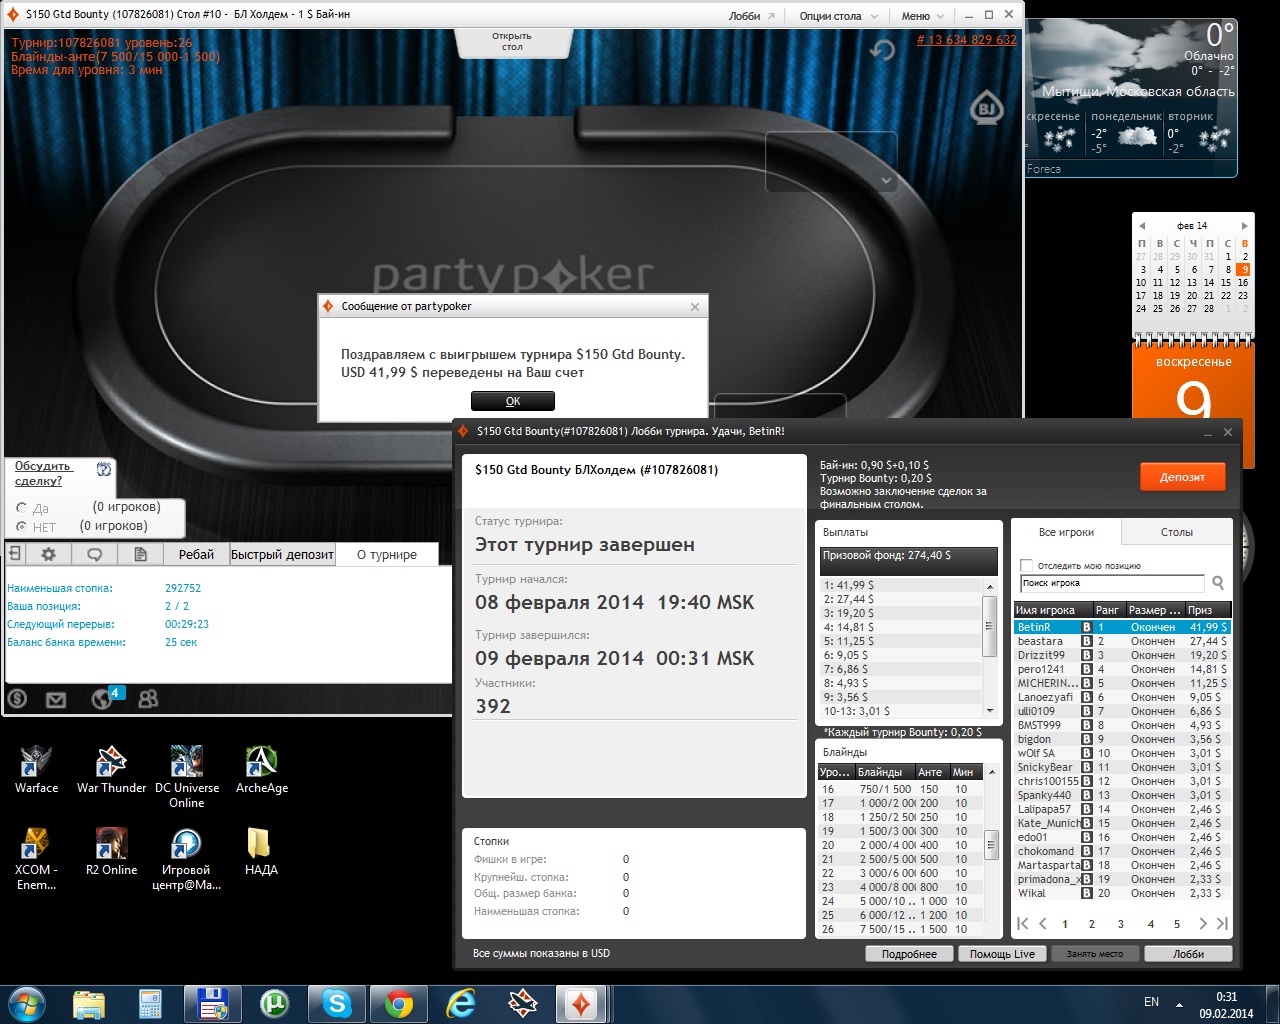Open Warface desktop shortcut
Image resolution: width=1280 pixels, height=1024 pixels.
(36, 769)
